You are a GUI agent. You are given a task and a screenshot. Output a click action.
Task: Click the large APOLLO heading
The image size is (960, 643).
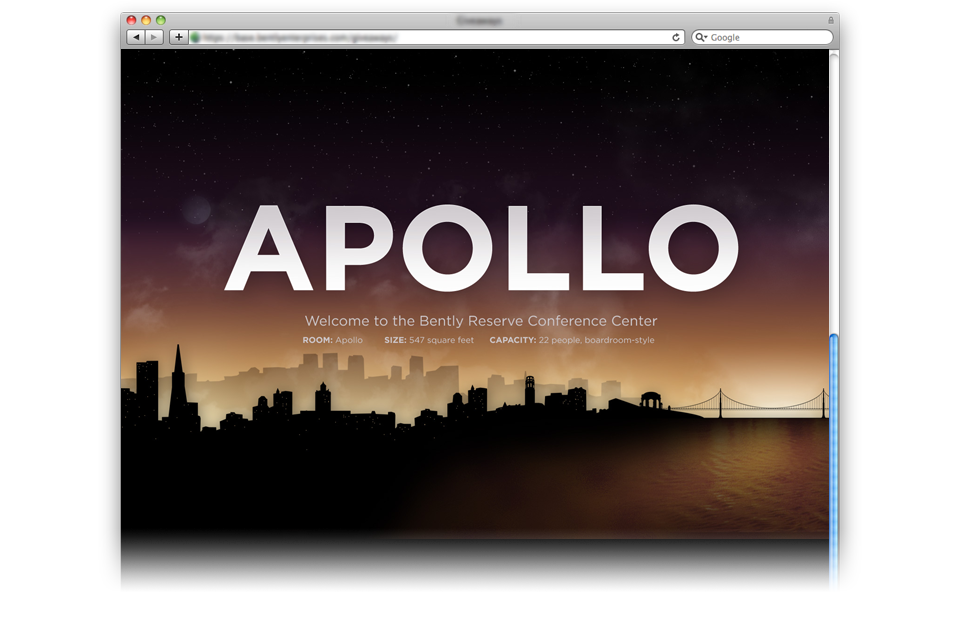point(482,248)
